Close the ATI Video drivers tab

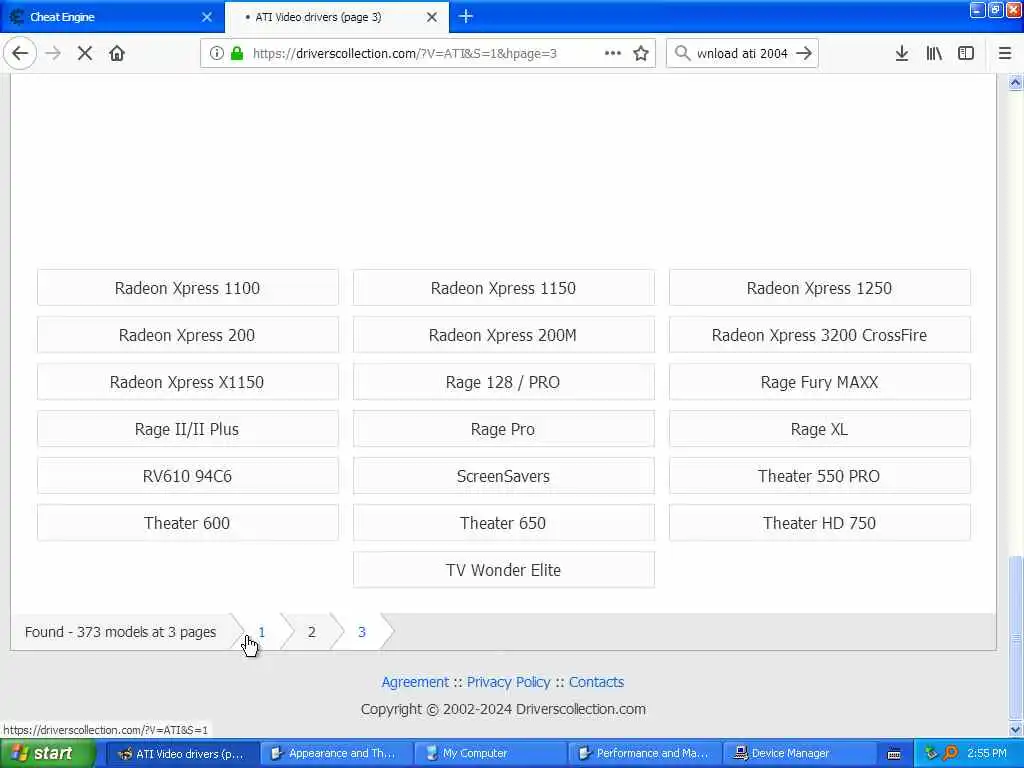[x=432, y=17]
